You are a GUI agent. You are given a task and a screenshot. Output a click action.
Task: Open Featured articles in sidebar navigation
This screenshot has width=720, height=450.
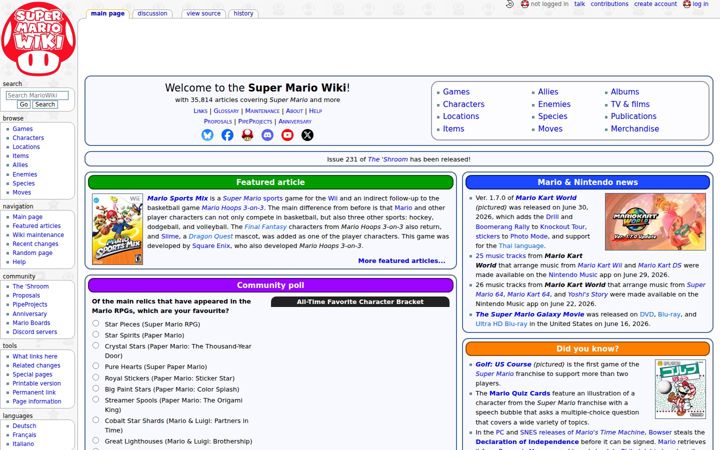point(36,226)
